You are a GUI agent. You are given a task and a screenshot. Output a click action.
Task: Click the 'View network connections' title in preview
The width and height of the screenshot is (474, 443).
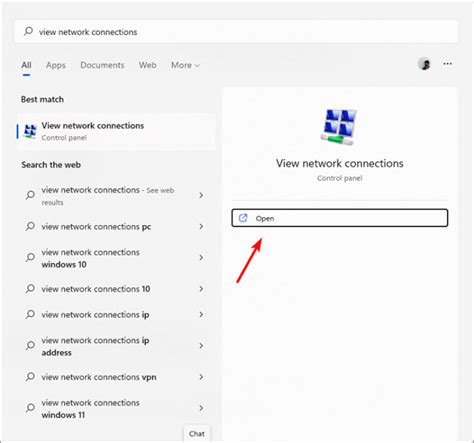pos(339,163)
